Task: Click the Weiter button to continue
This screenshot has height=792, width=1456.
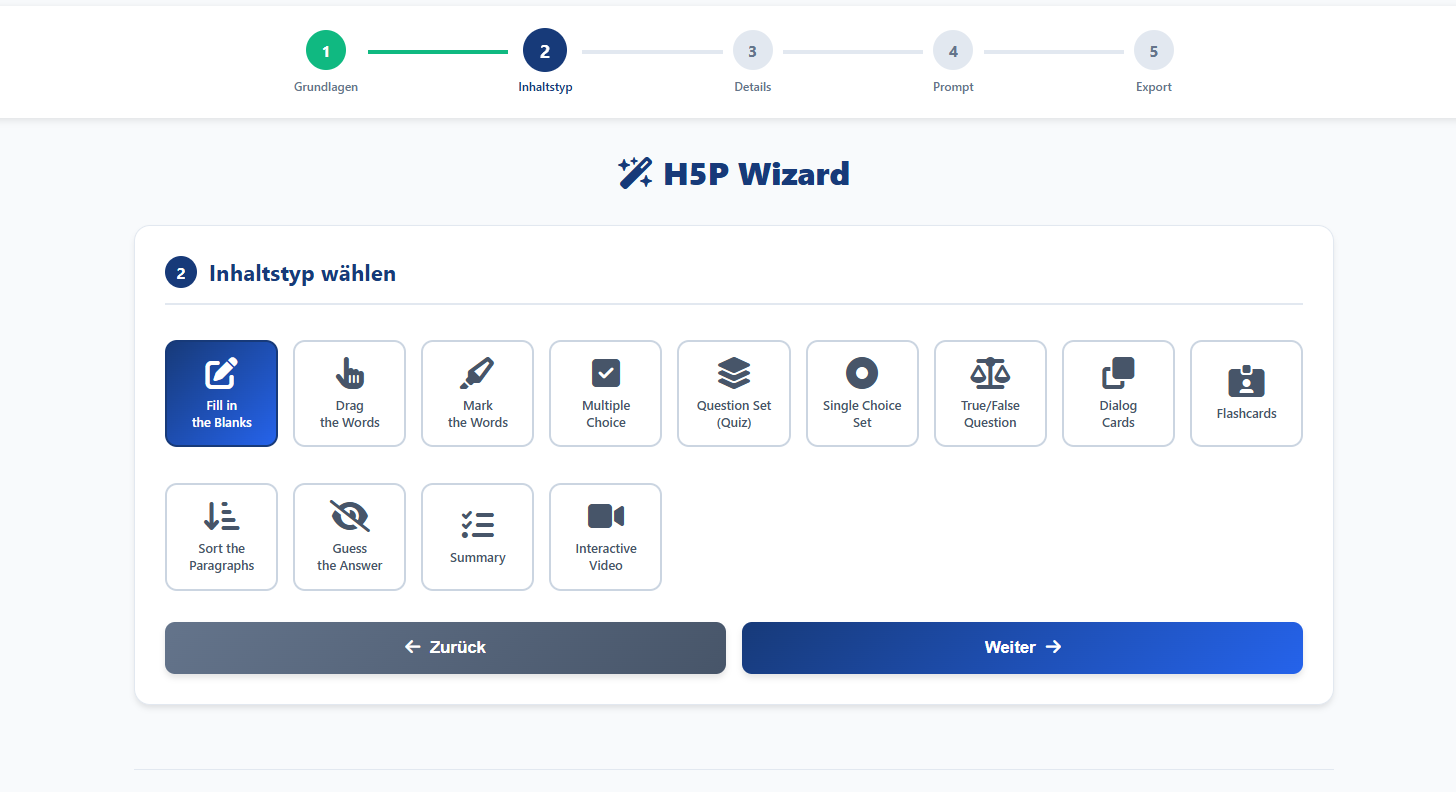Action: coord(1022,648)
